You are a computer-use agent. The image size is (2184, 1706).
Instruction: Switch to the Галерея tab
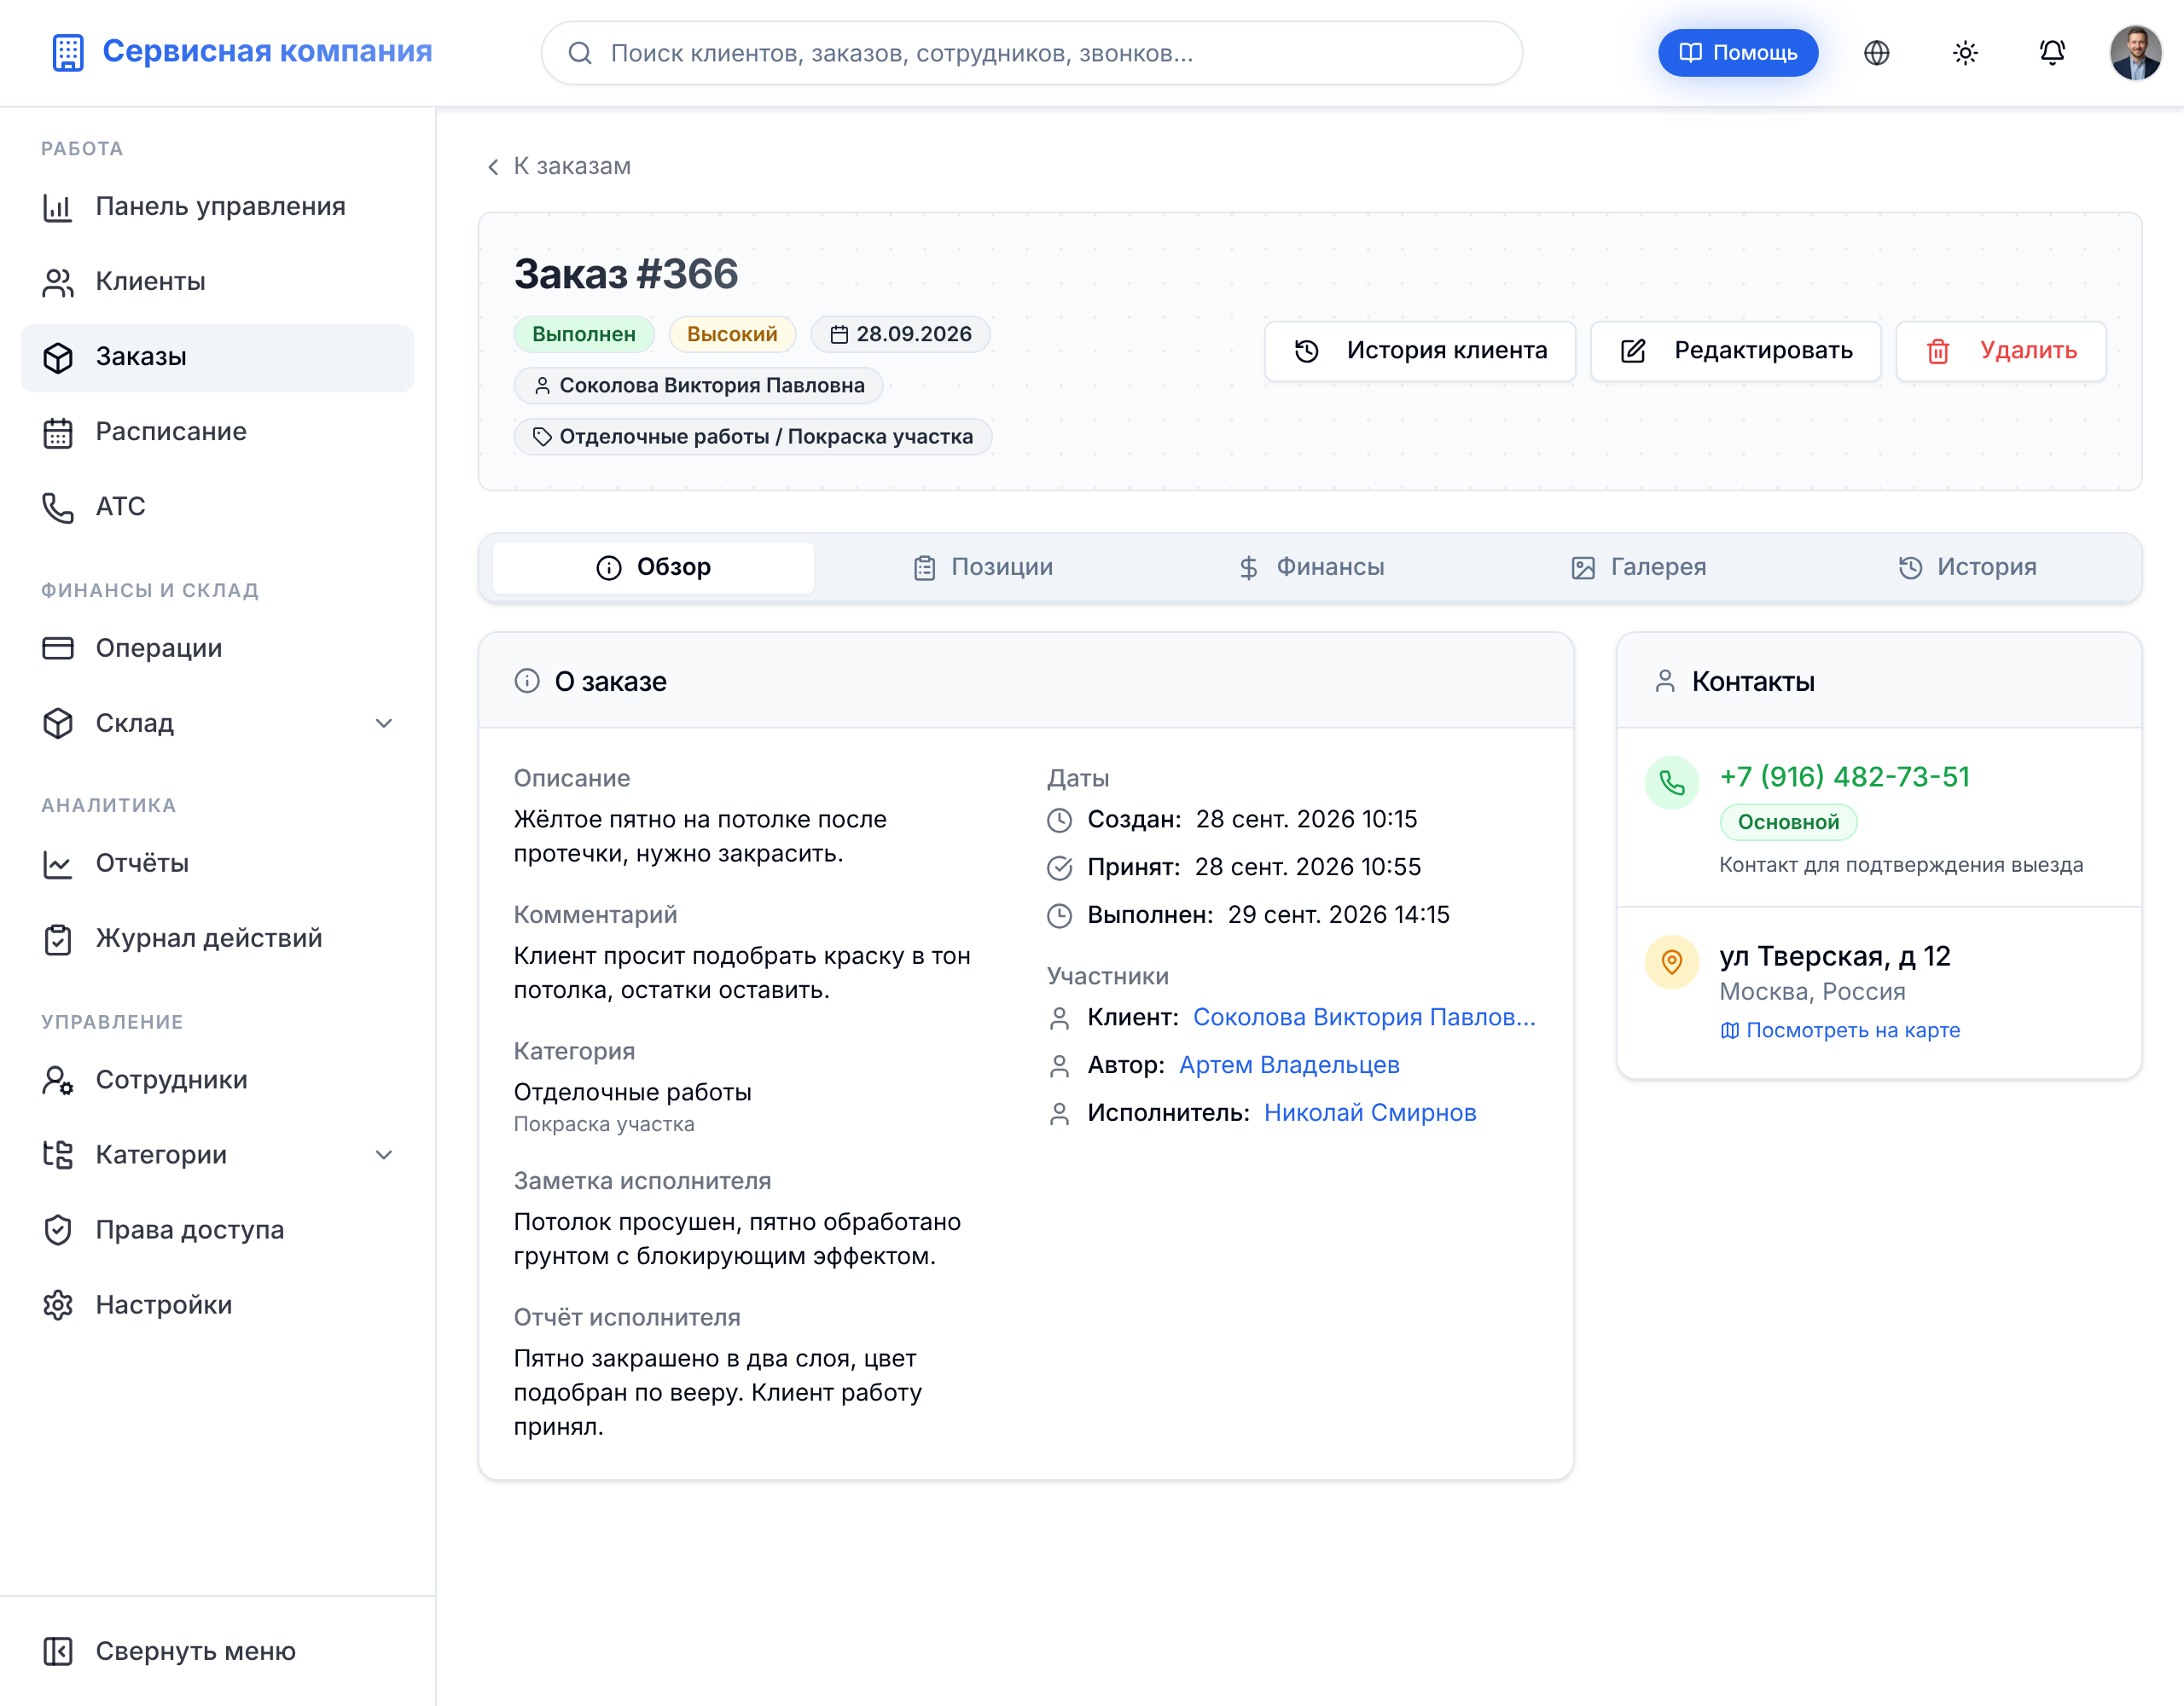click(1638, 567)
